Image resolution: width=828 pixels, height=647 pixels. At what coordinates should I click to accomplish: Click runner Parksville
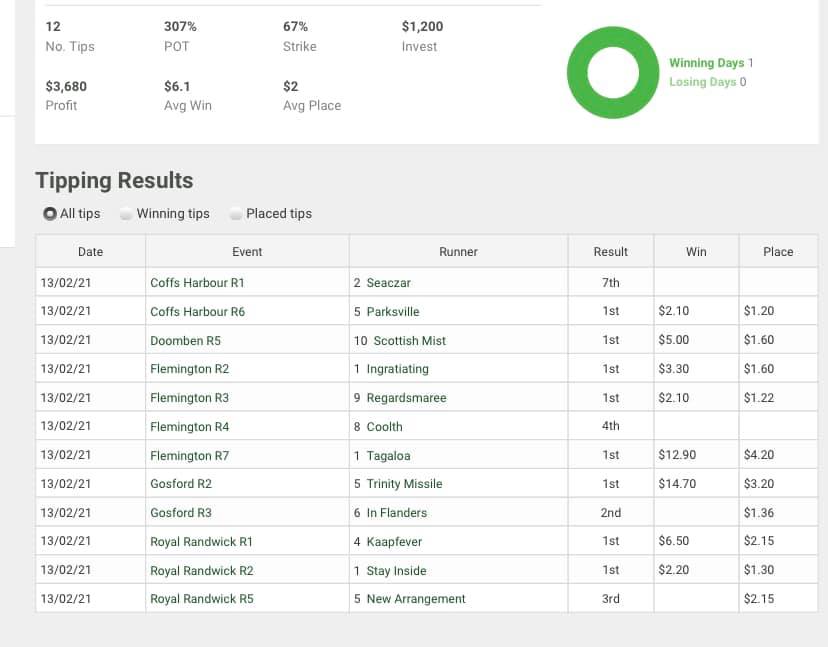(393, 312)
